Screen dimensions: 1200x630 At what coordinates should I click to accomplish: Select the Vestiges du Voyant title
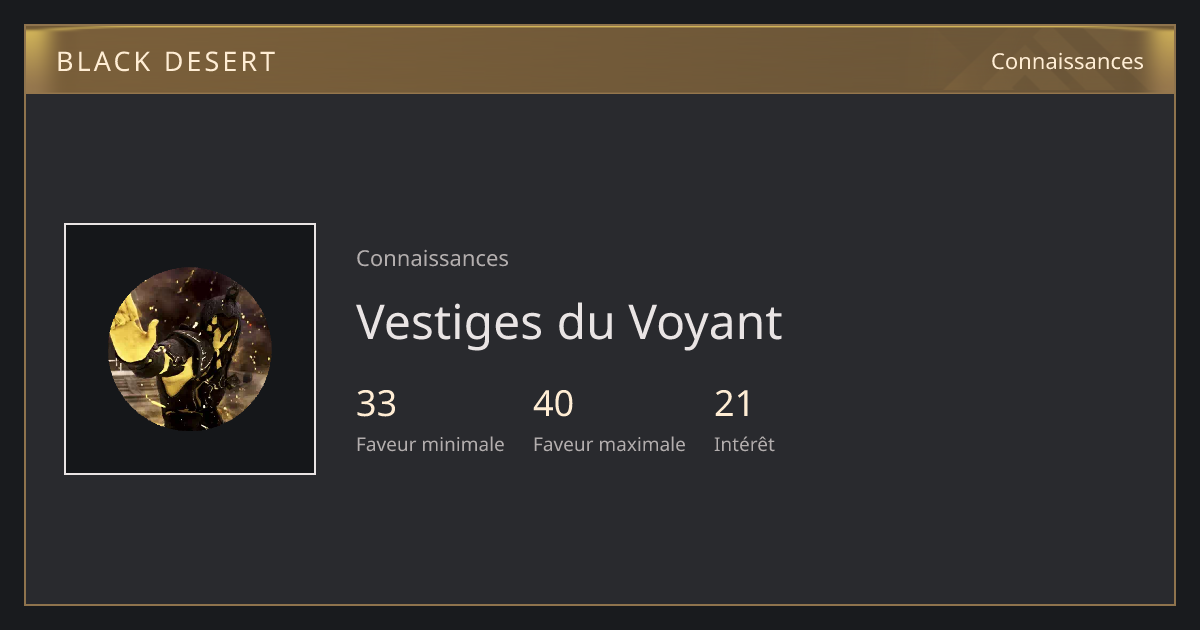[569, 322]
